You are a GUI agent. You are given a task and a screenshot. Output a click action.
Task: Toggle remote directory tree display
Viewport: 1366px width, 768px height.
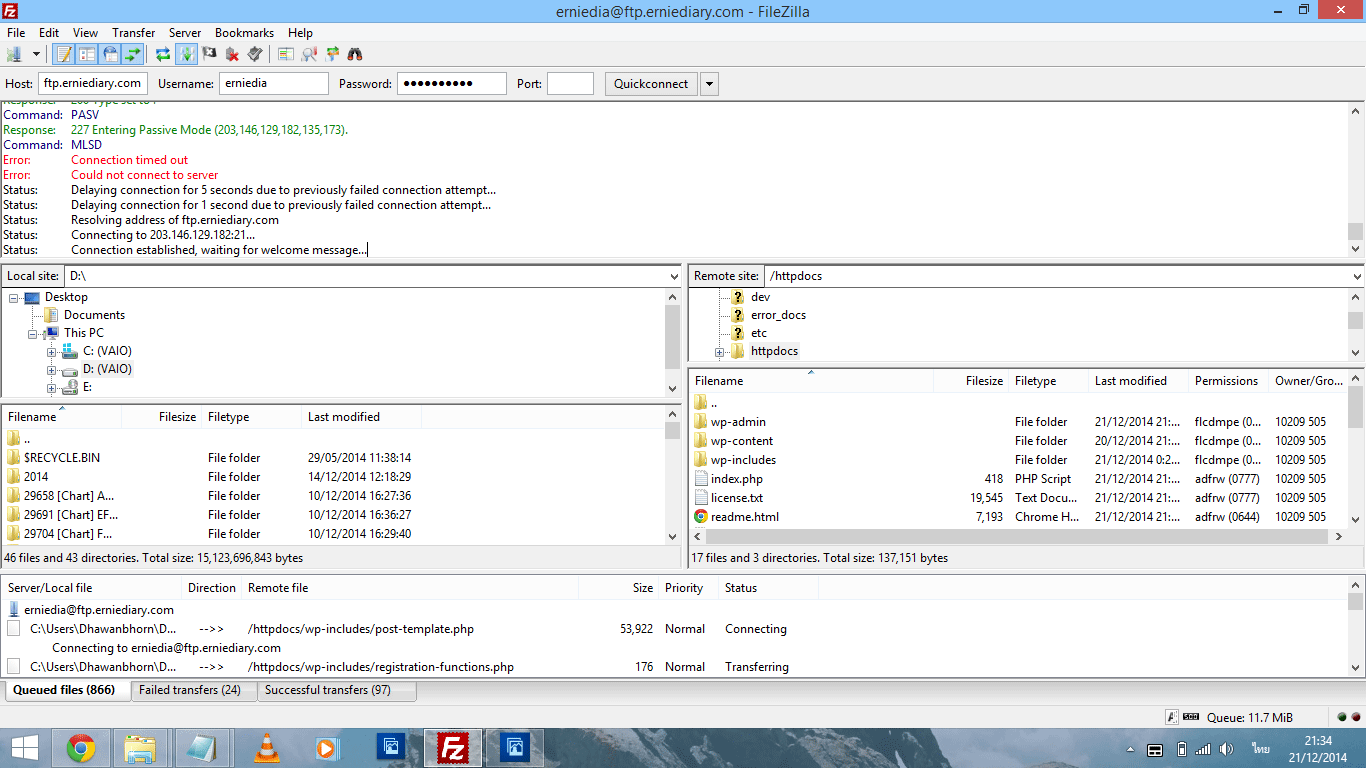click(x=110, y=54)
